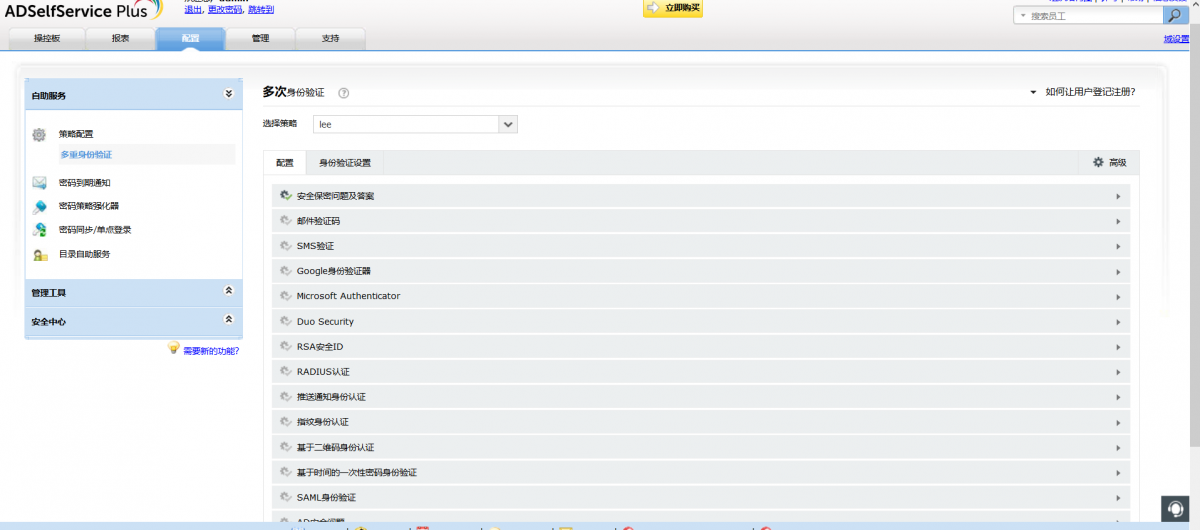The height and width of the screenshot is (530, 1200).
Task: Click the 更改密码 link
Action: click(x=225, y=9)
